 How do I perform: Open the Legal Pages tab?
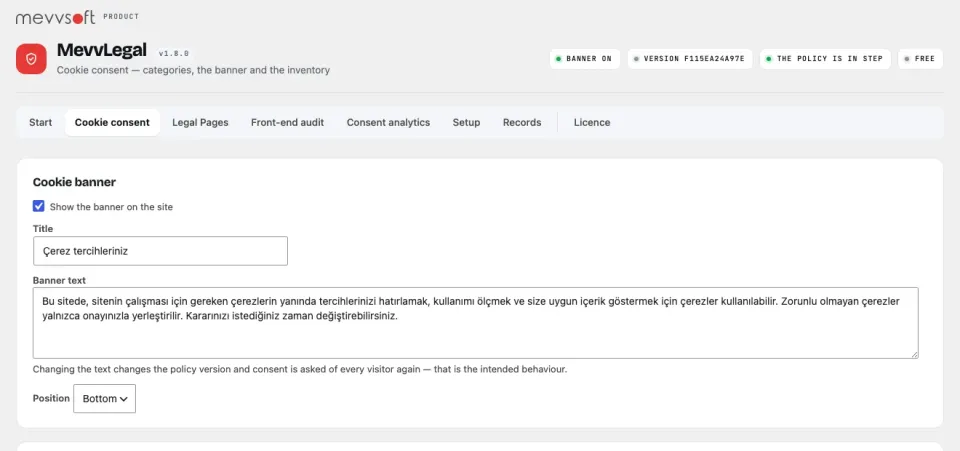point(200,122)
